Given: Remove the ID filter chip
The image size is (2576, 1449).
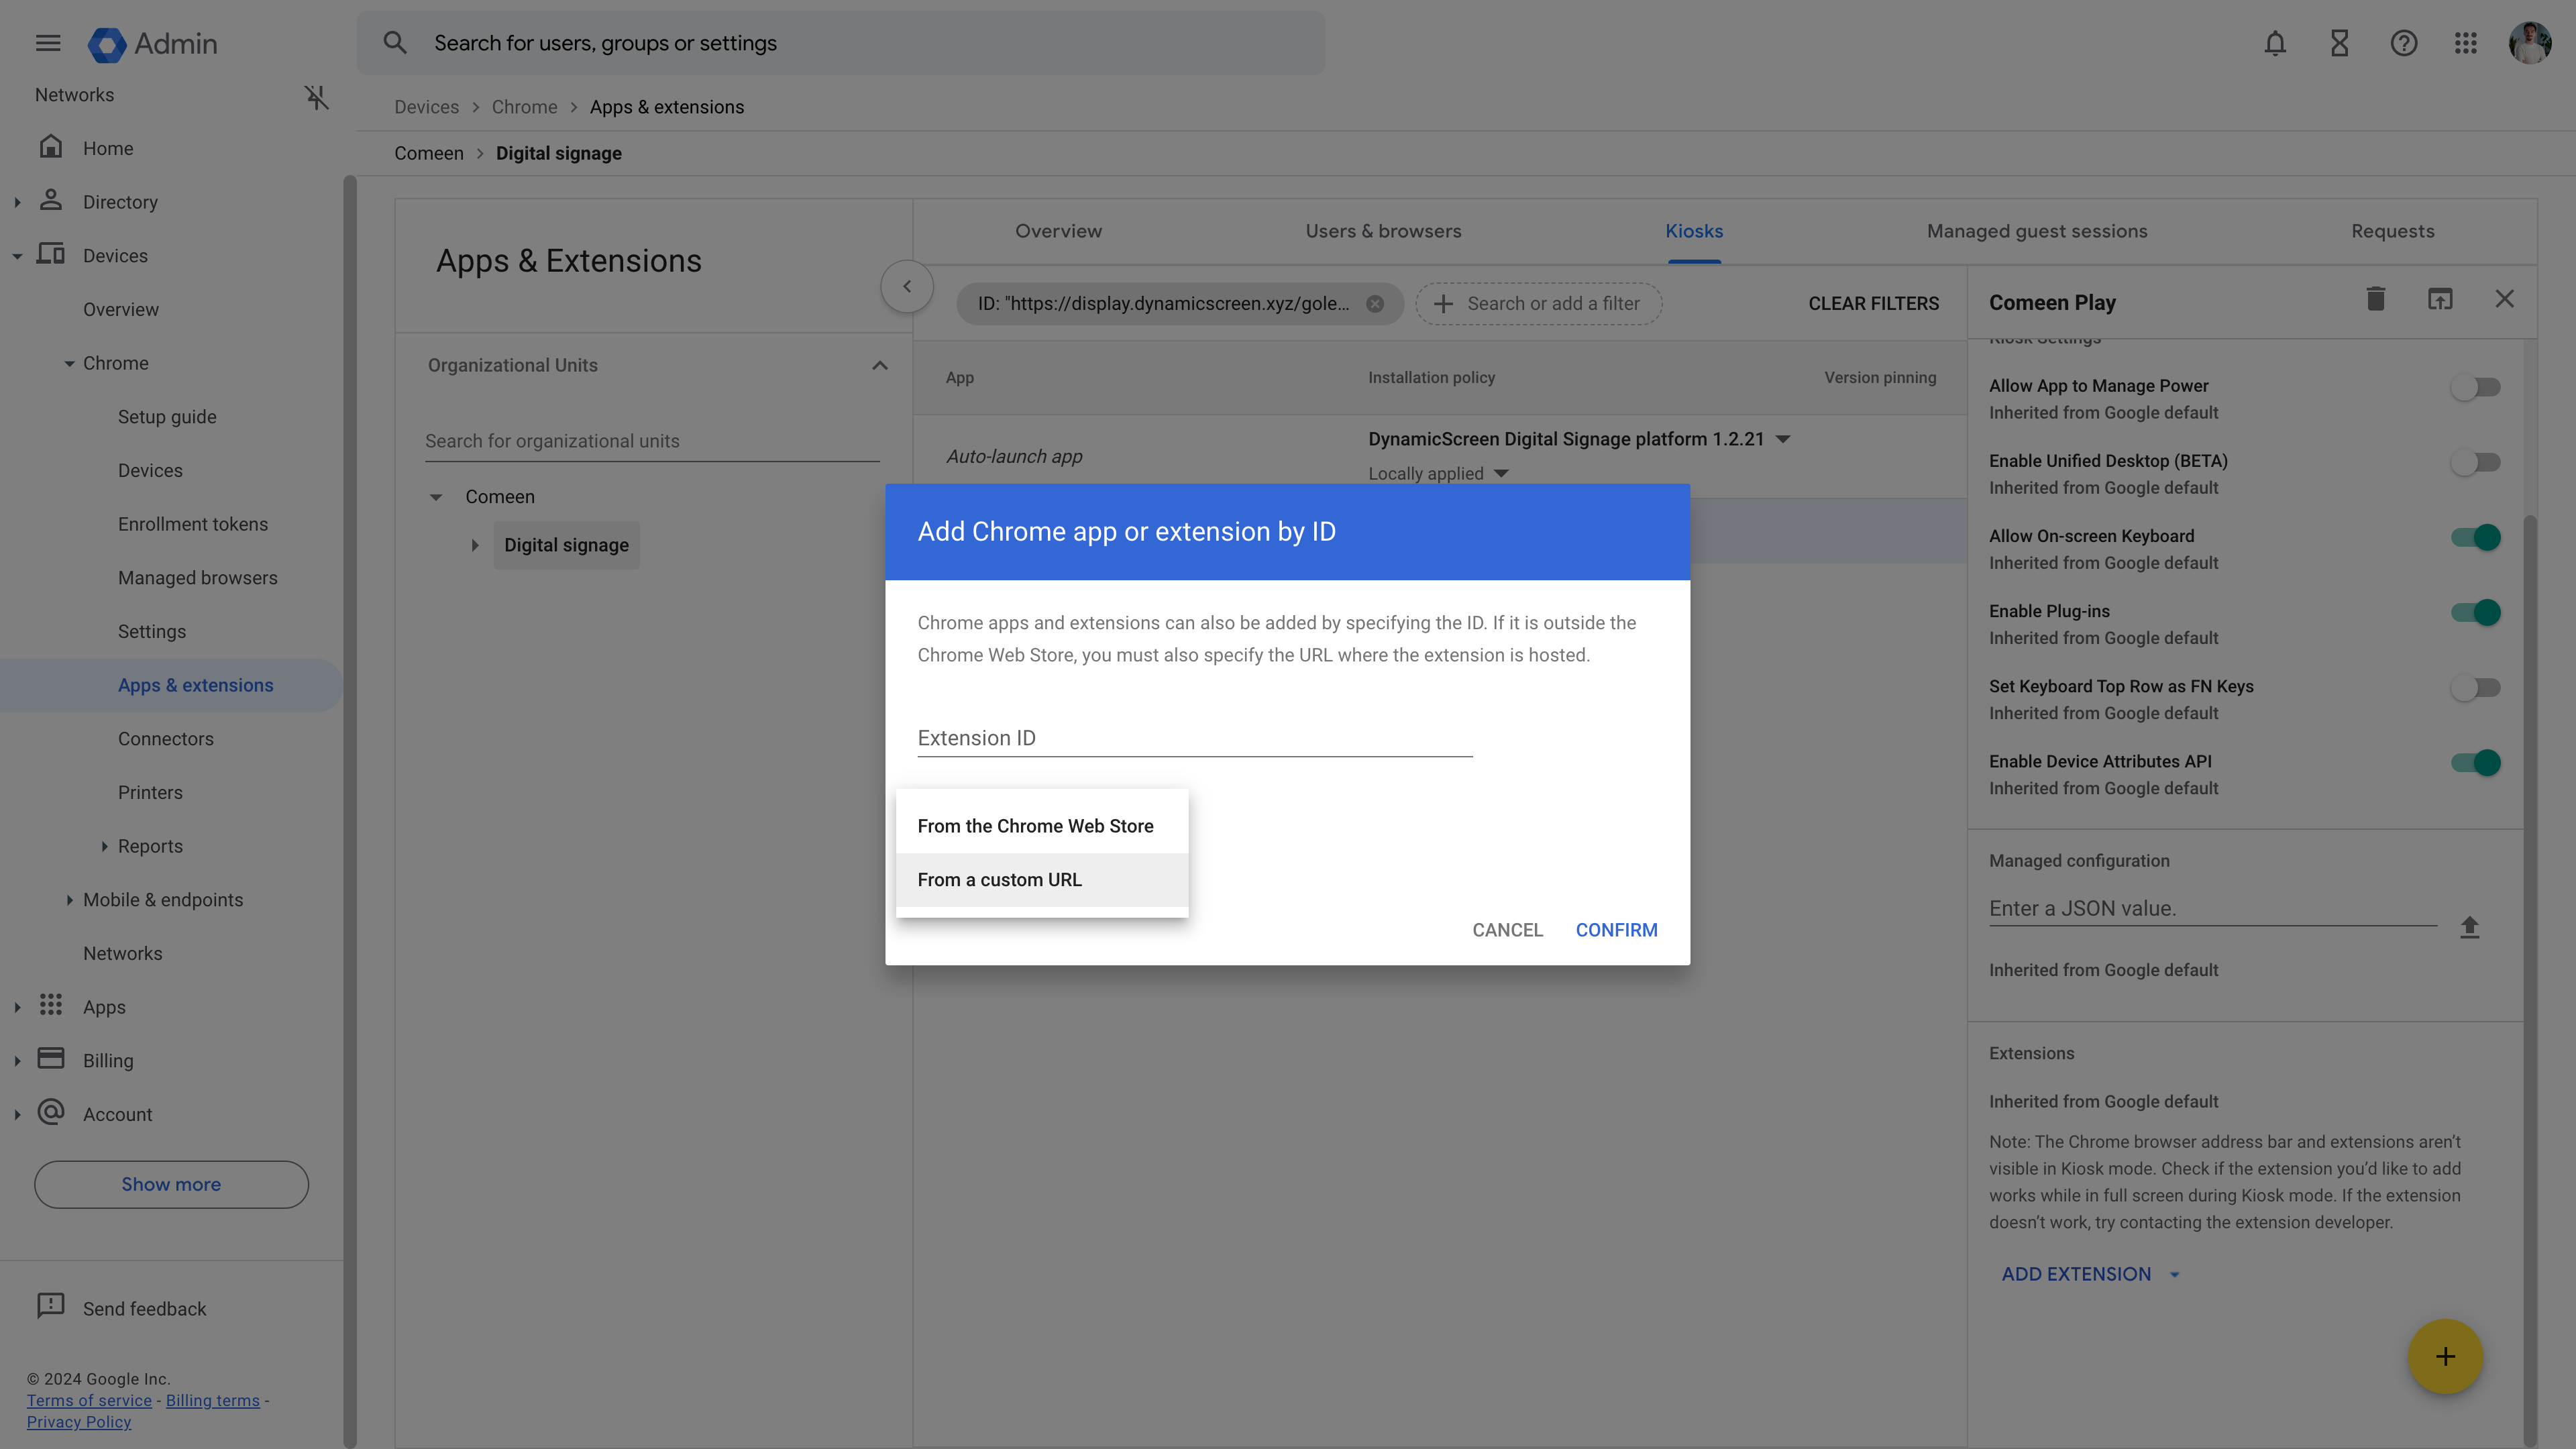Looking at the screenshot, I should tap(1375, 304).
